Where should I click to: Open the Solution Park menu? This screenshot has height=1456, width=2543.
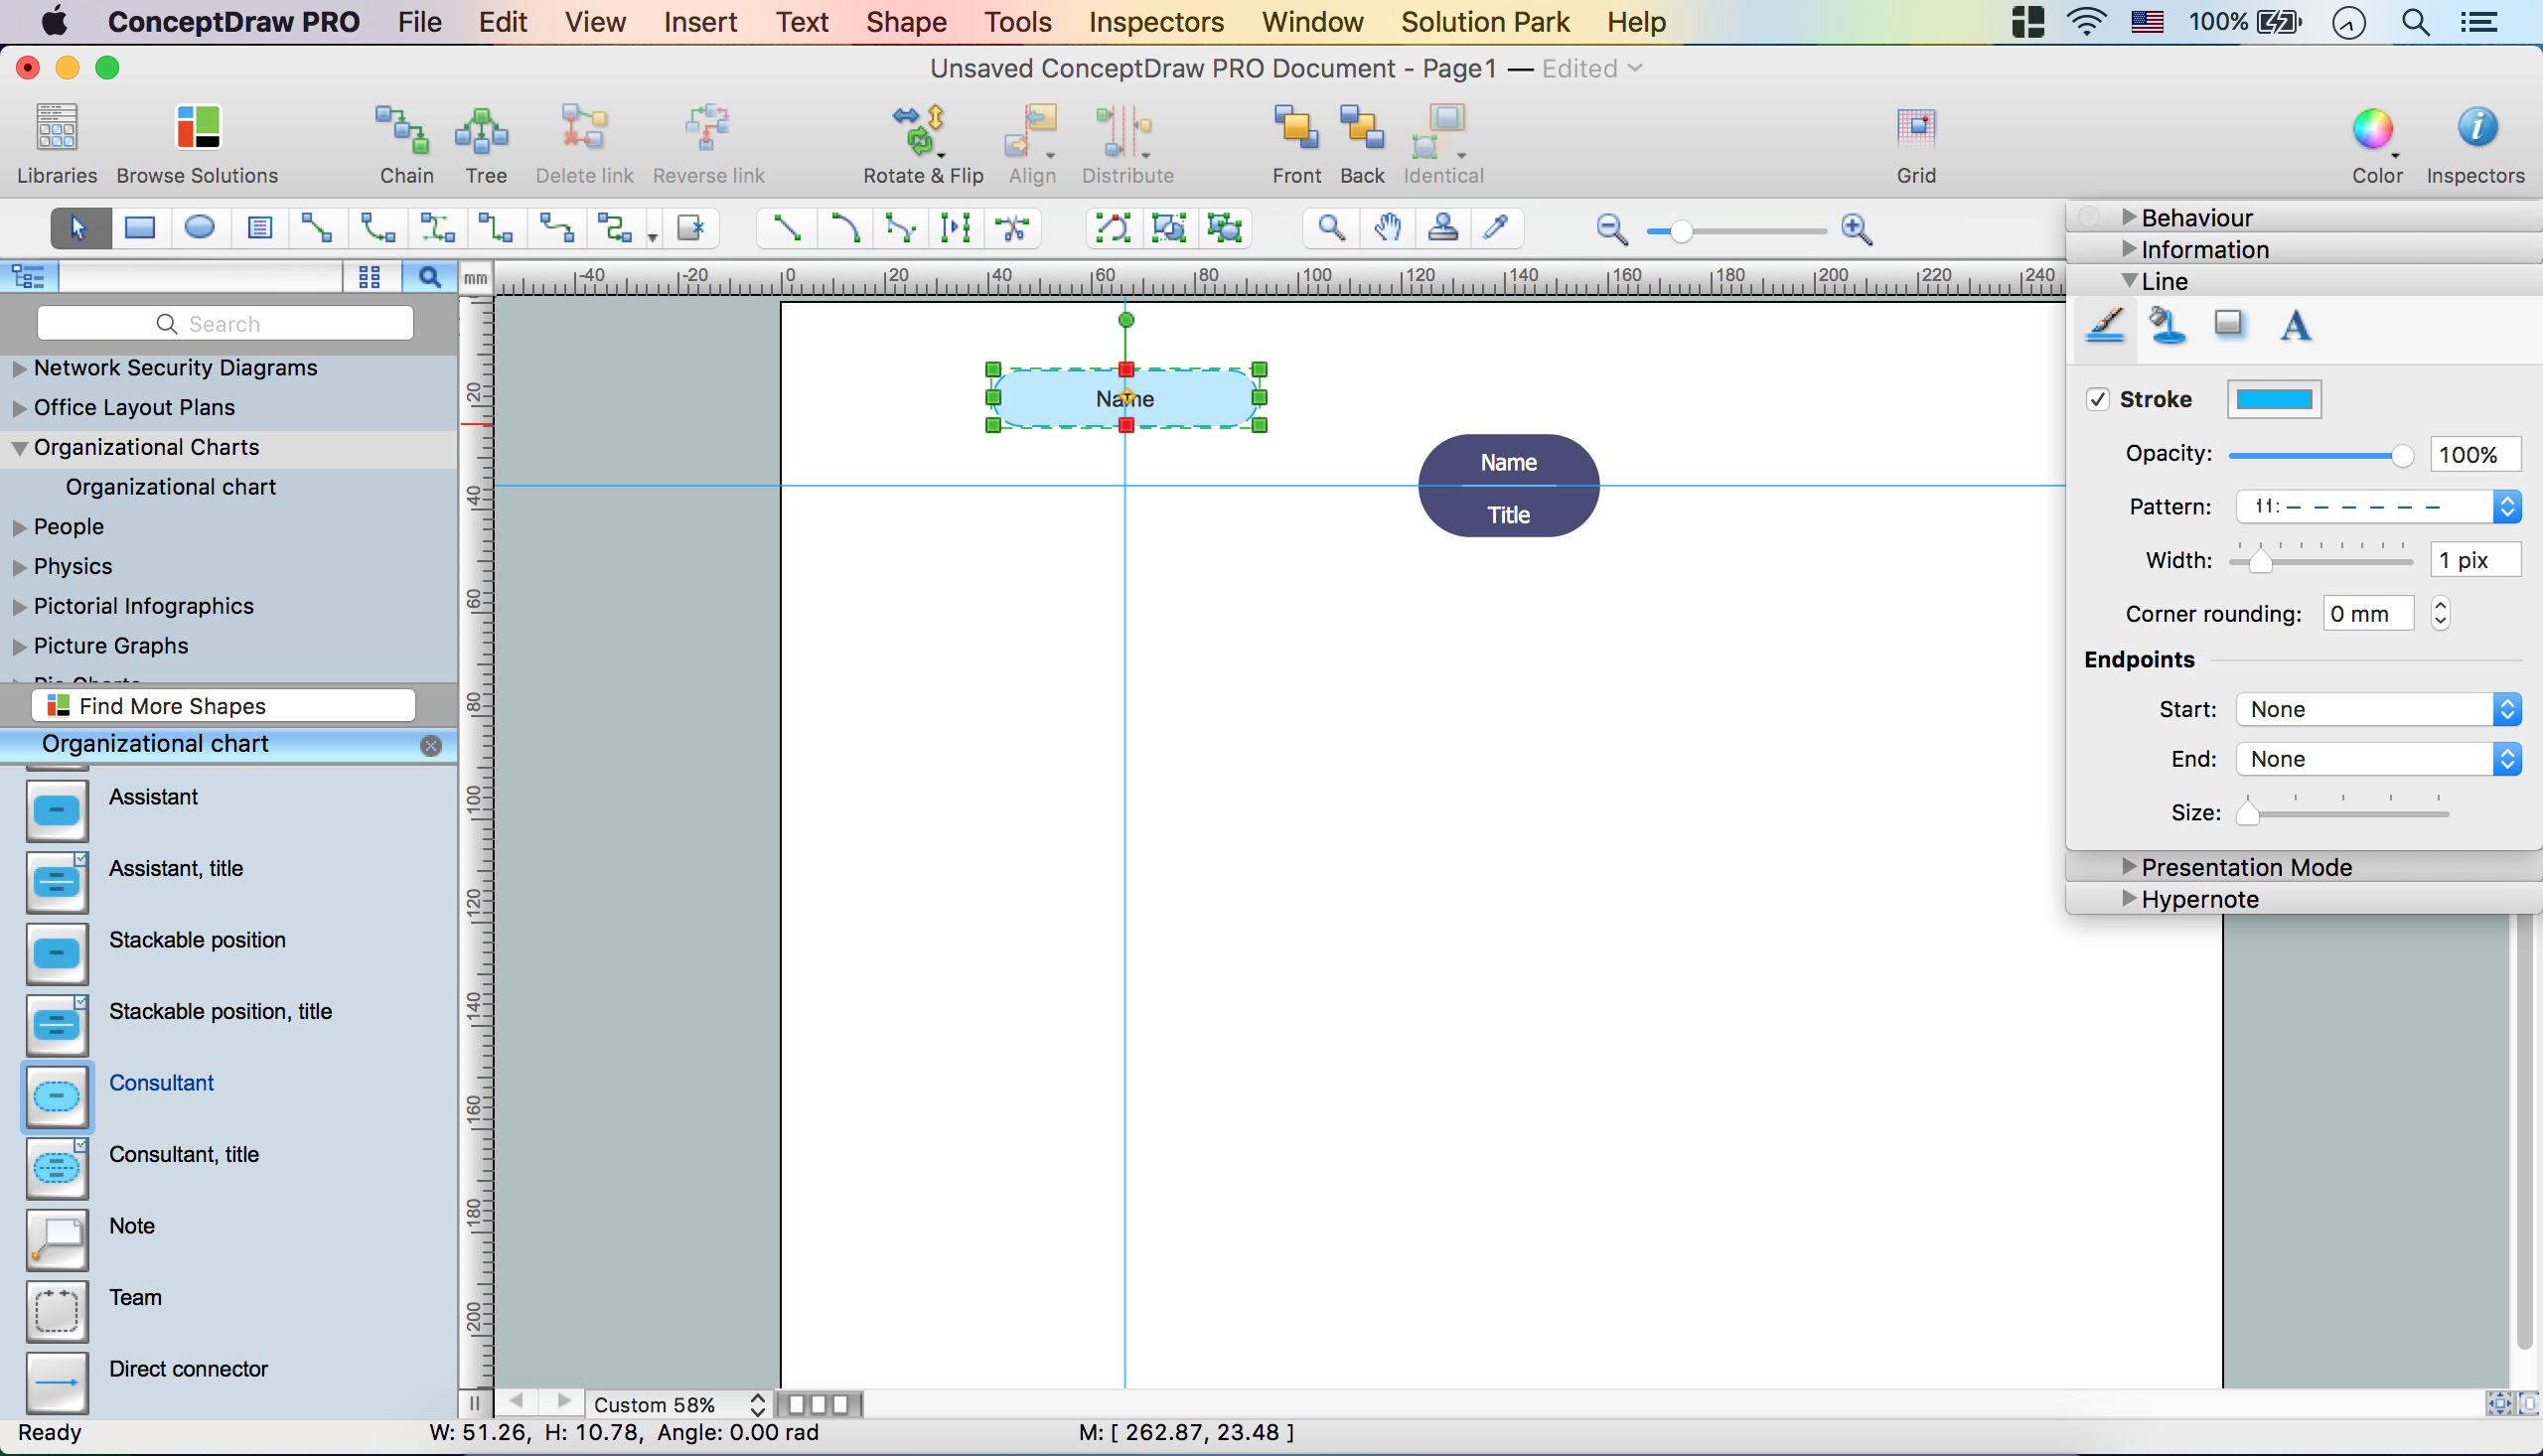[1484, 22]
